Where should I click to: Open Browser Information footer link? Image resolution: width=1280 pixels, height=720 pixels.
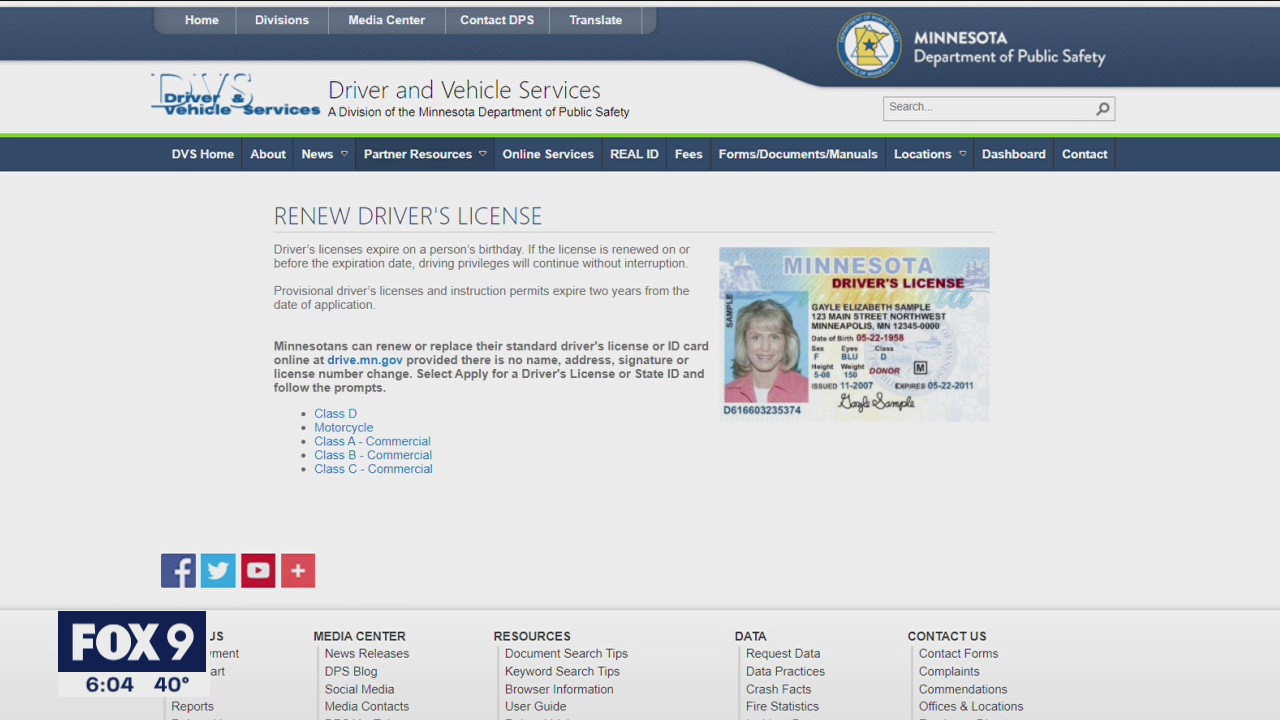[x=559, y=689]
